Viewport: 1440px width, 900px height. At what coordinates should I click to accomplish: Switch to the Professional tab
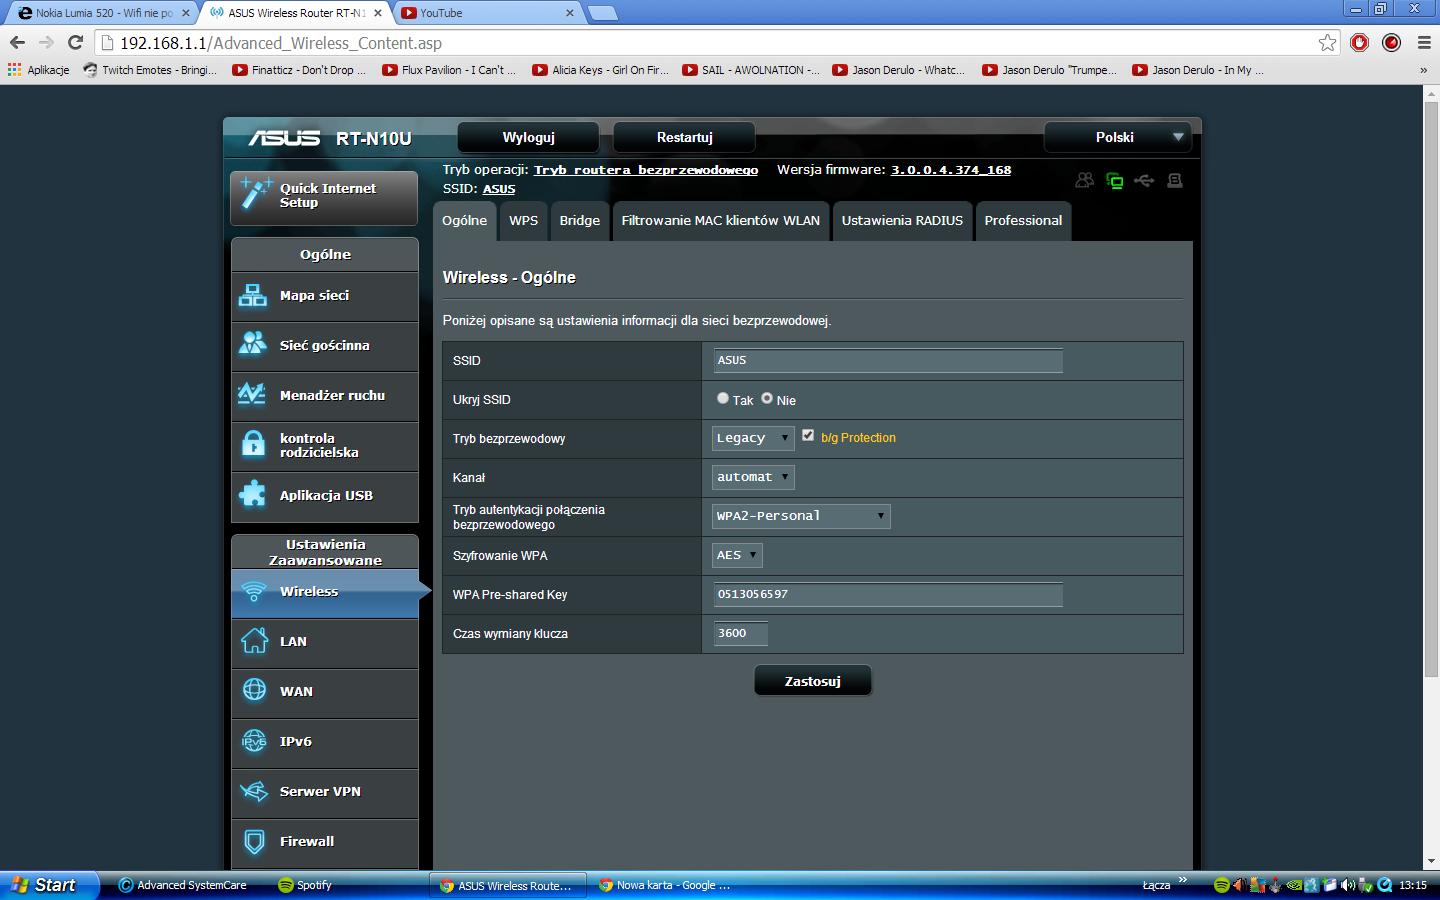[x=1023, y=221]
